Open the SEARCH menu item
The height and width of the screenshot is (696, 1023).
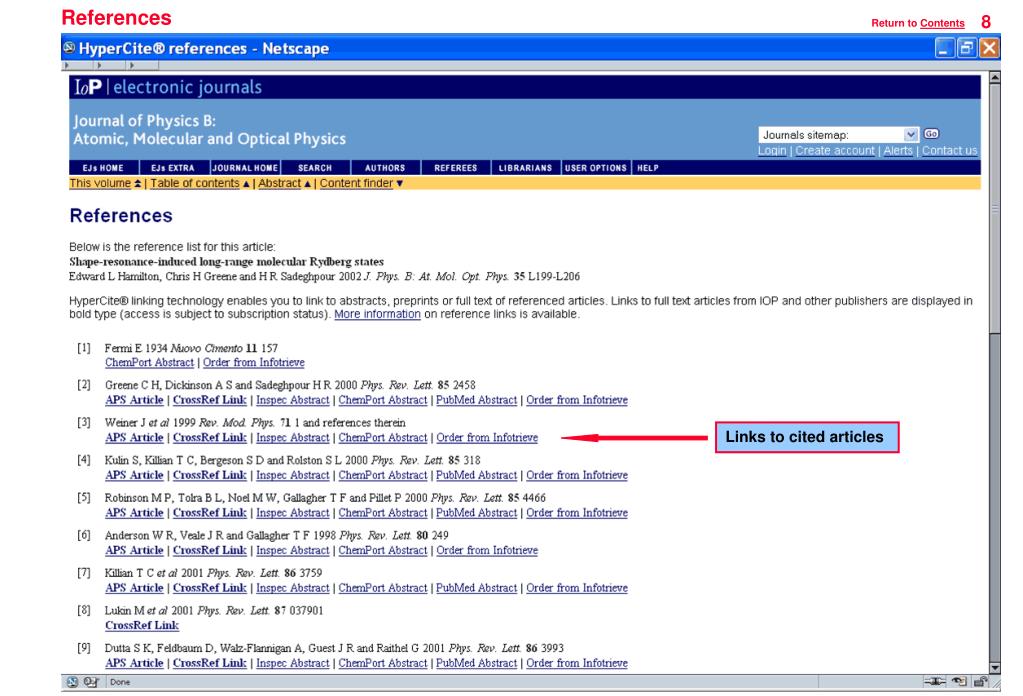point(315,168)
